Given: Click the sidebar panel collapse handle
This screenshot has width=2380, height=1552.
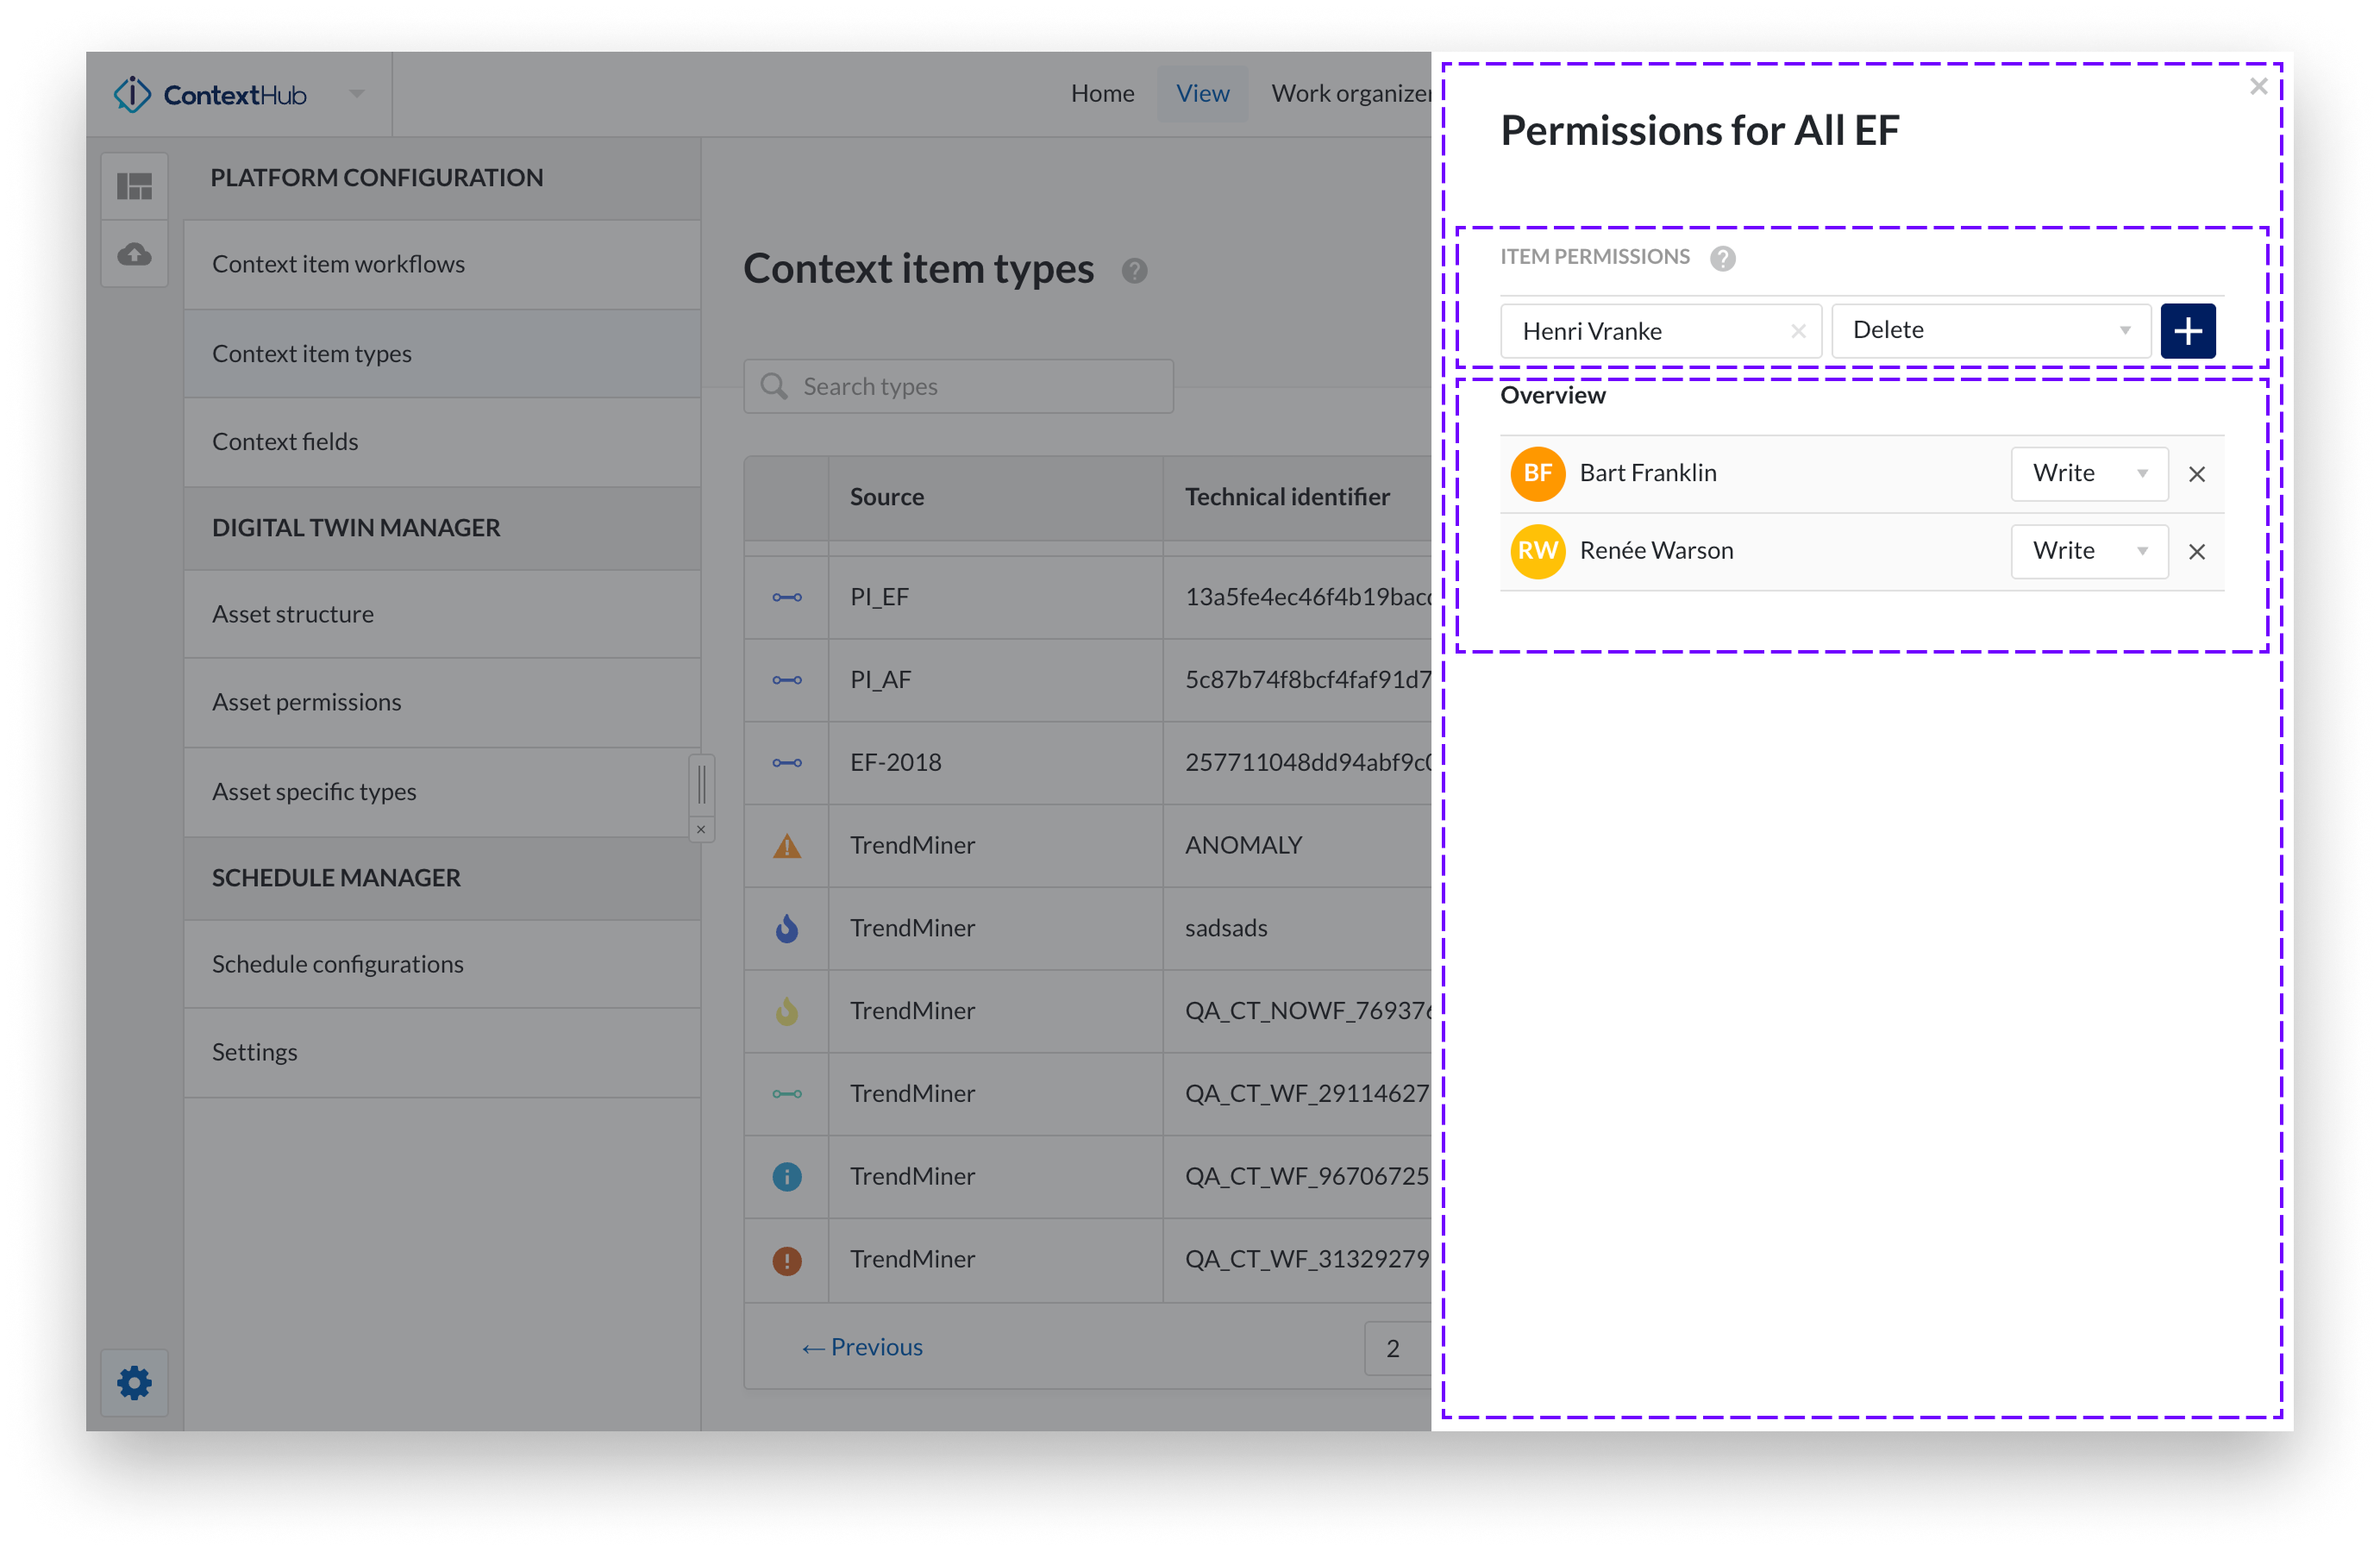Looking at the screenshot, I should [x=701, y=784].
